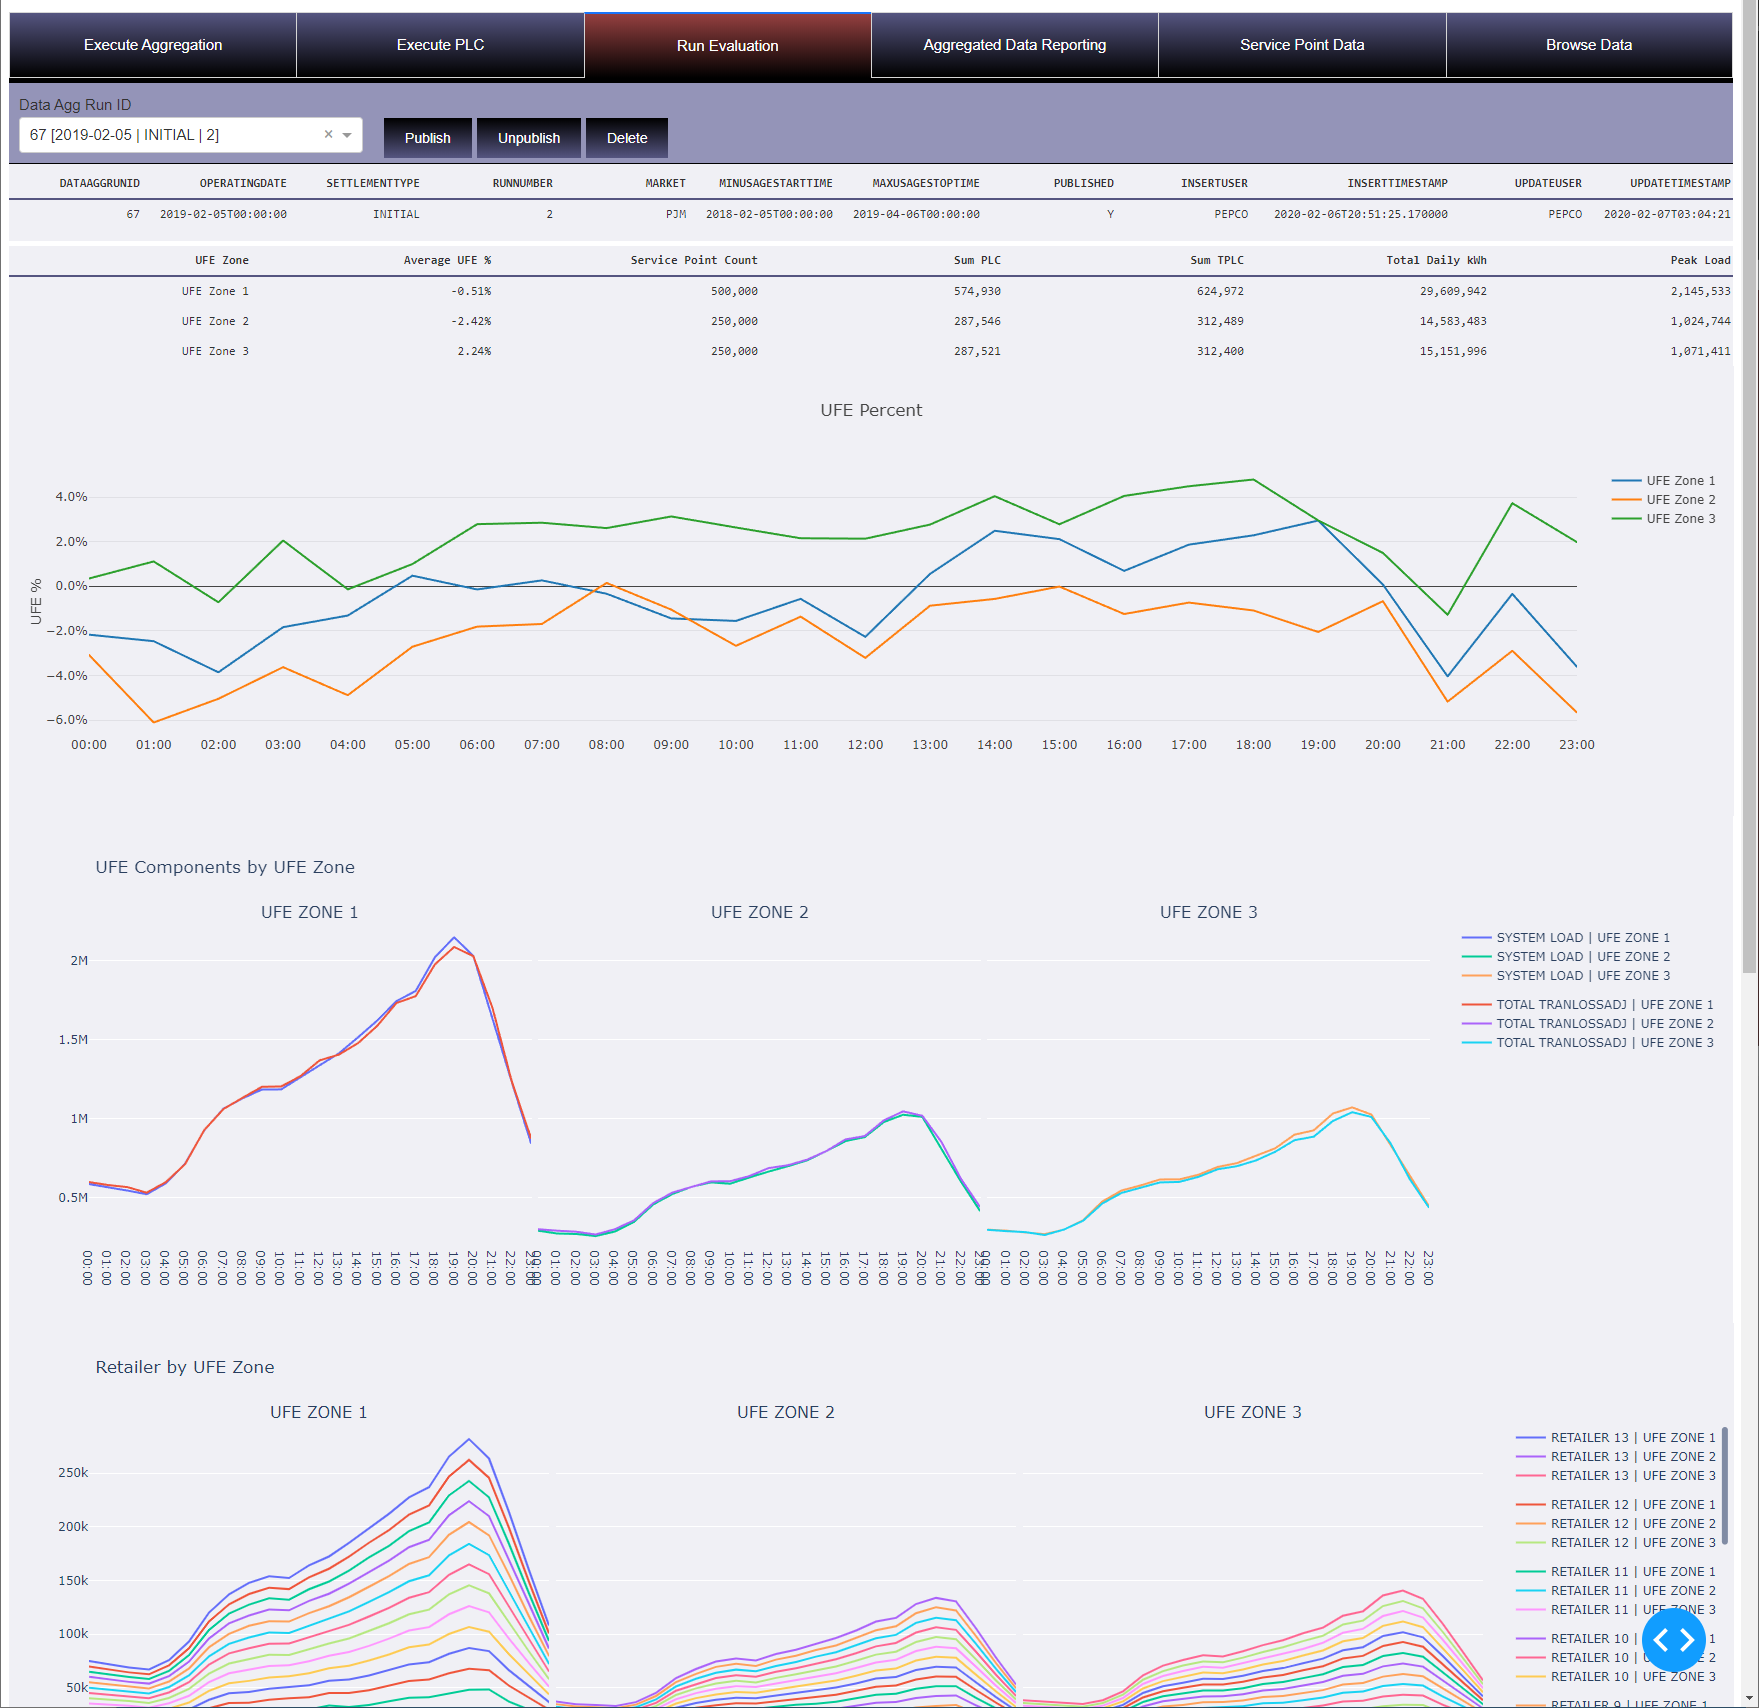The height and width of the screenshot is (1708, 1759).
Task: Click the "-0.51%" Average UFE cell
Action: tap(471, 291)
